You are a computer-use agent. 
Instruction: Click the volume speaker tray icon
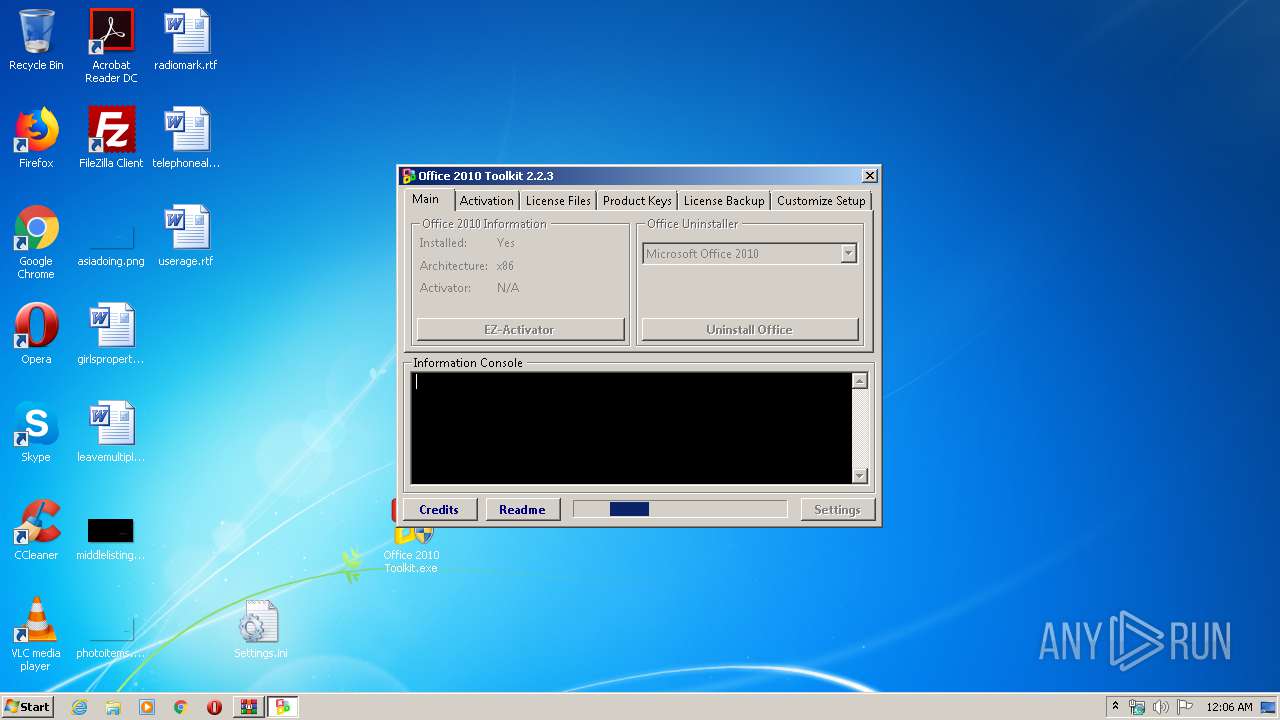(x=1161, y=707)
